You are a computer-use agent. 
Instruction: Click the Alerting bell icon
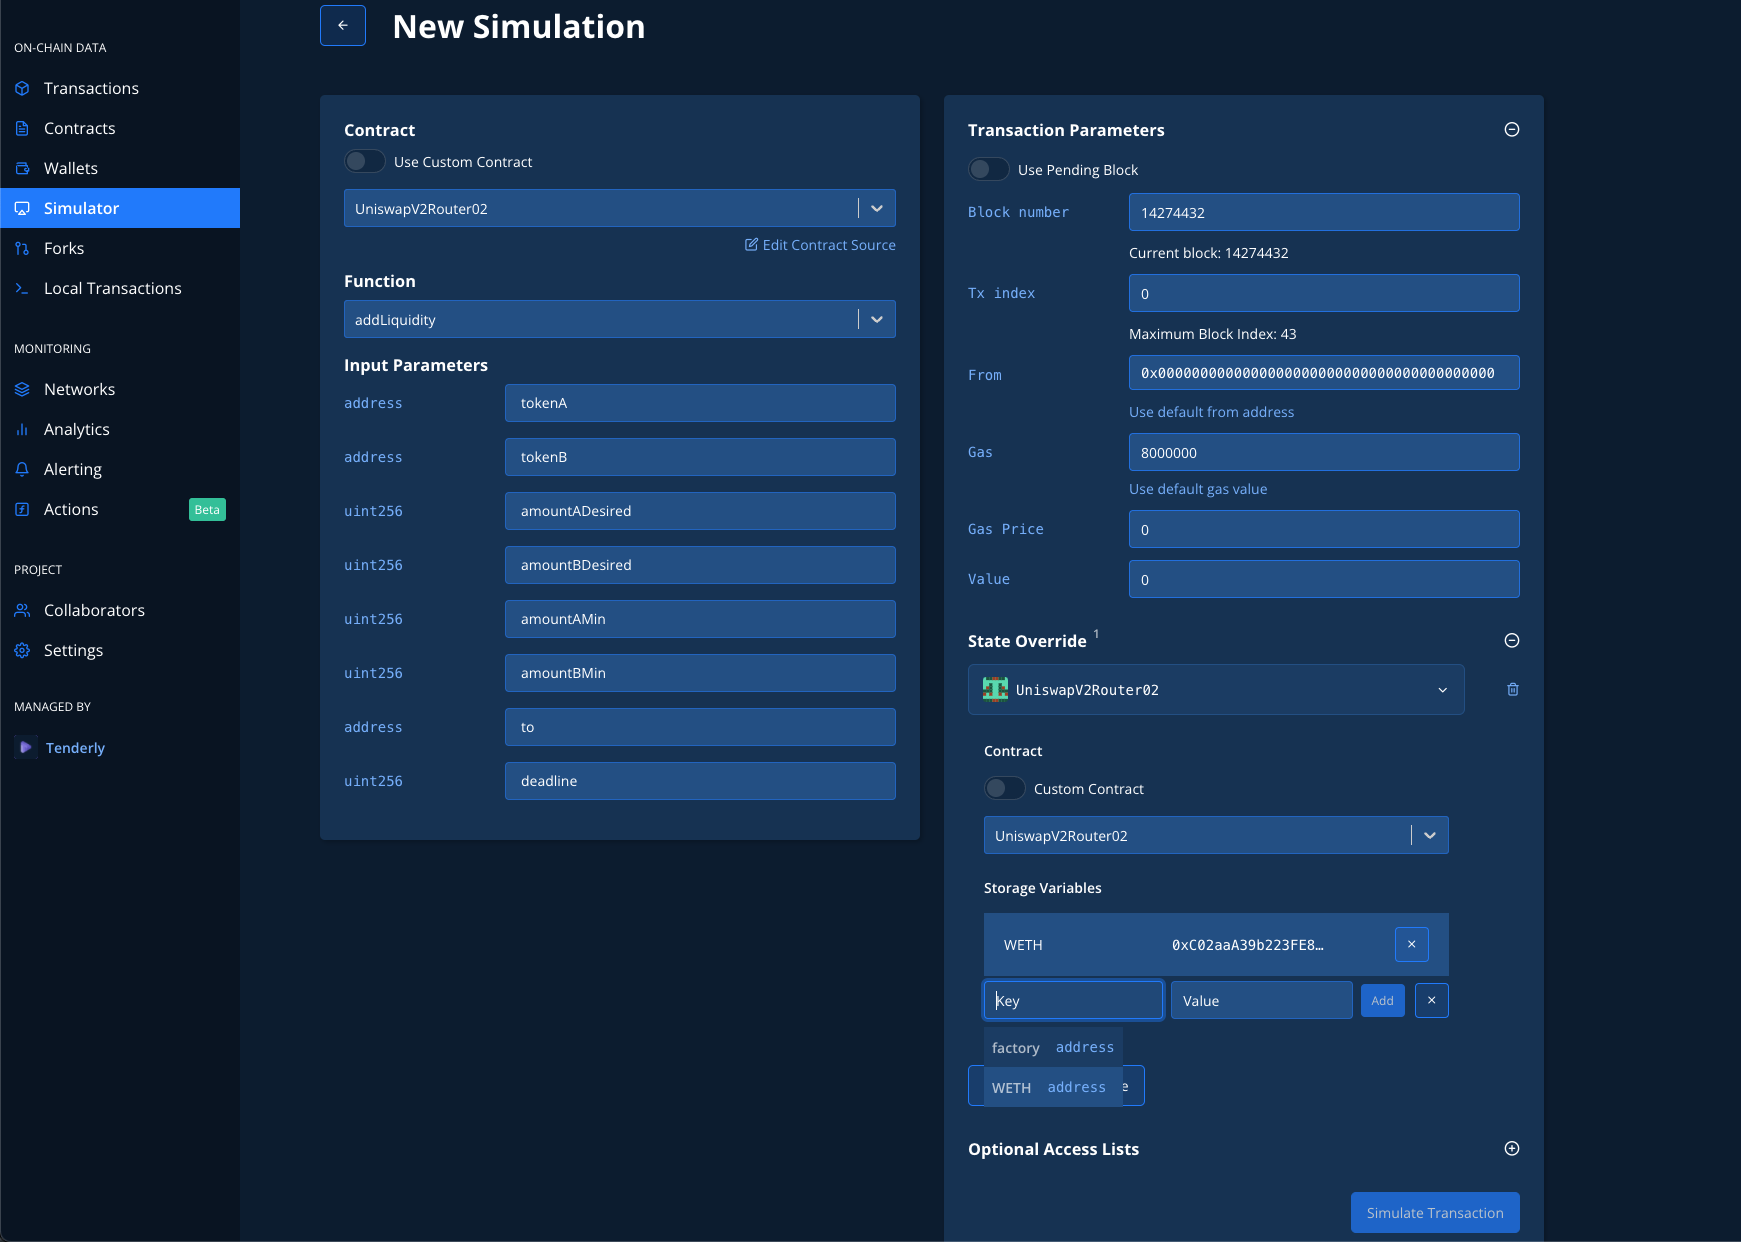click(x=22, y=469)
